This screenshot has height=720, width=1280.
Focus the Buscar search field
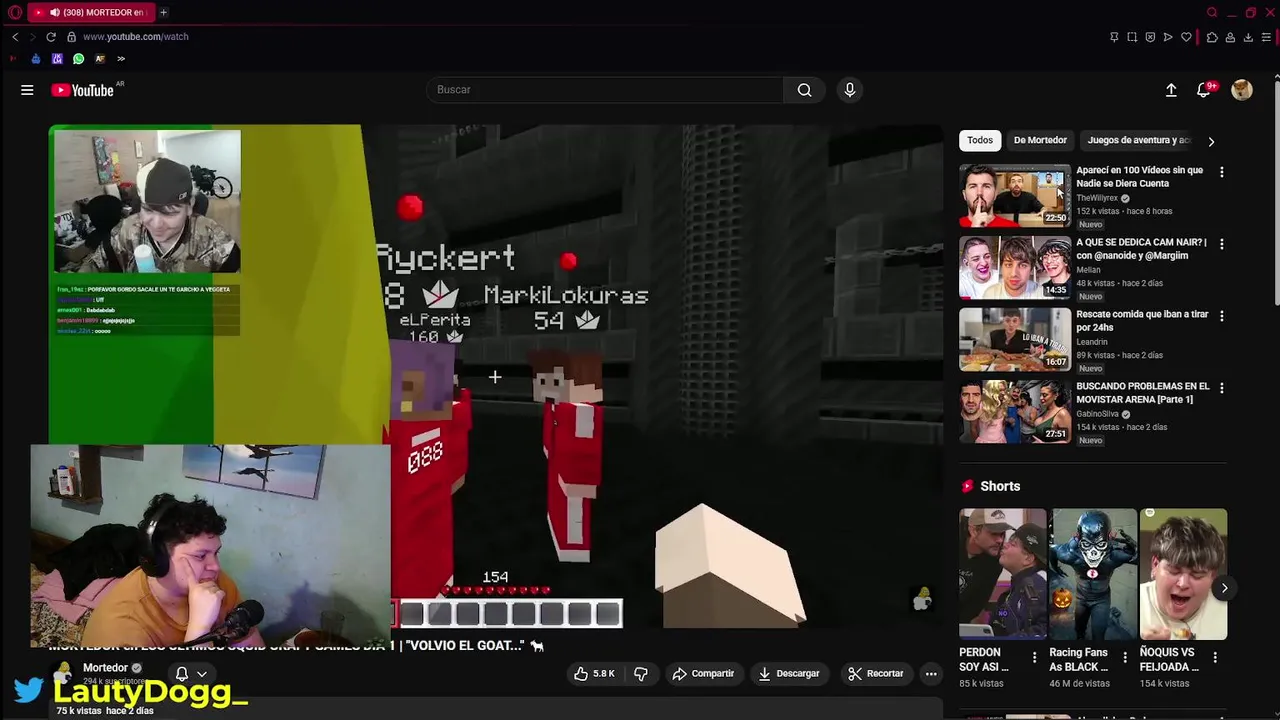605,90
